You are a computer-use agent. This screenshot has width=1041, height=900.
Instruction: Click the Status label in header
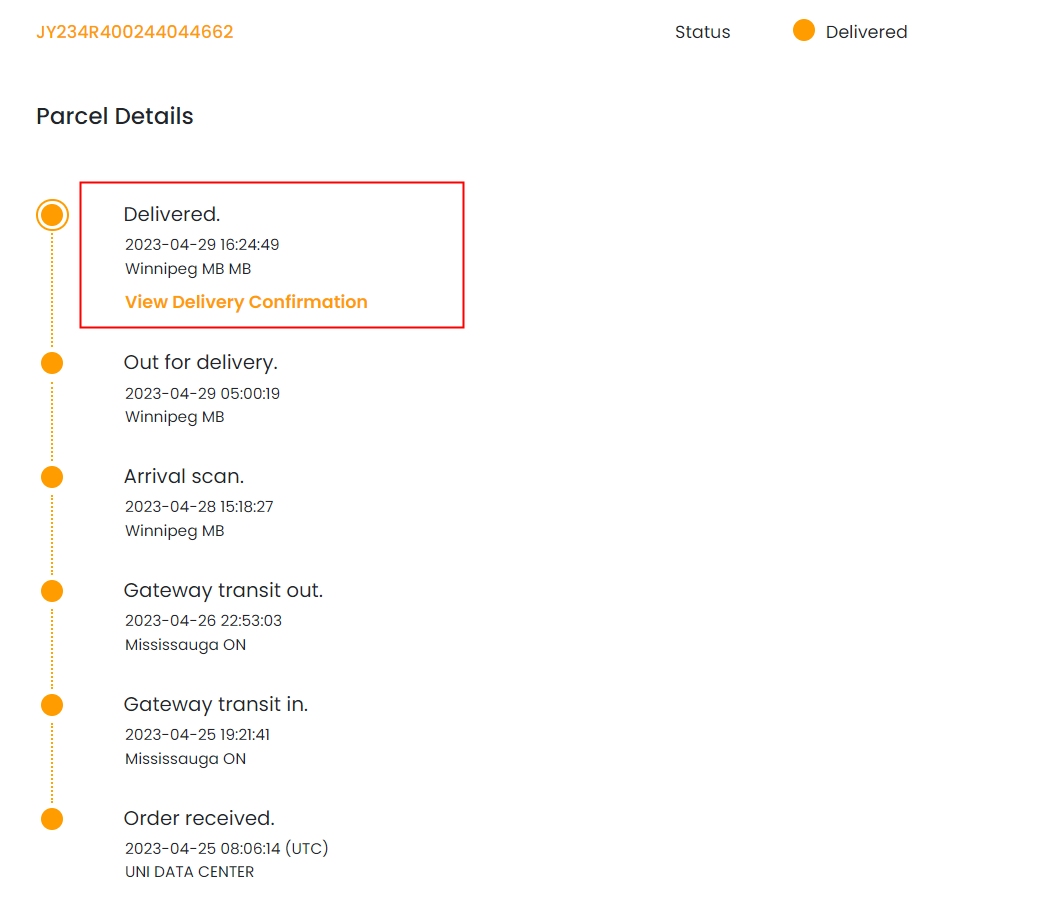coord(702,32)
